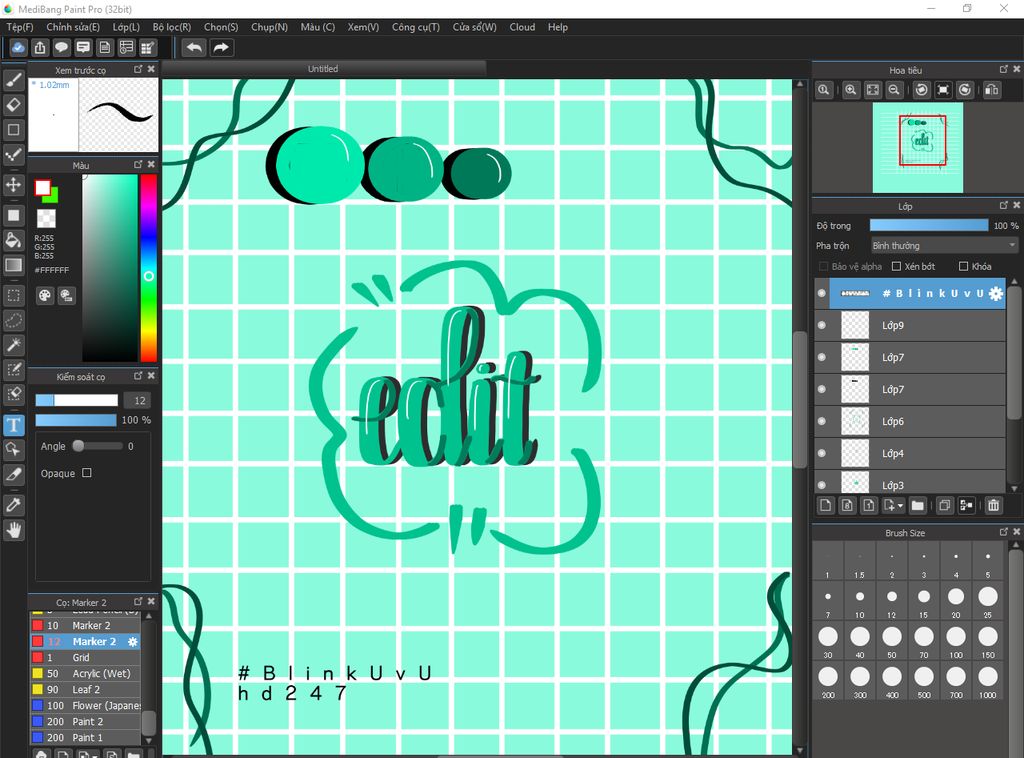Select the Text tool
Image resolution: width=1024 pixels, height=758 pixels.
pos(13,425)
